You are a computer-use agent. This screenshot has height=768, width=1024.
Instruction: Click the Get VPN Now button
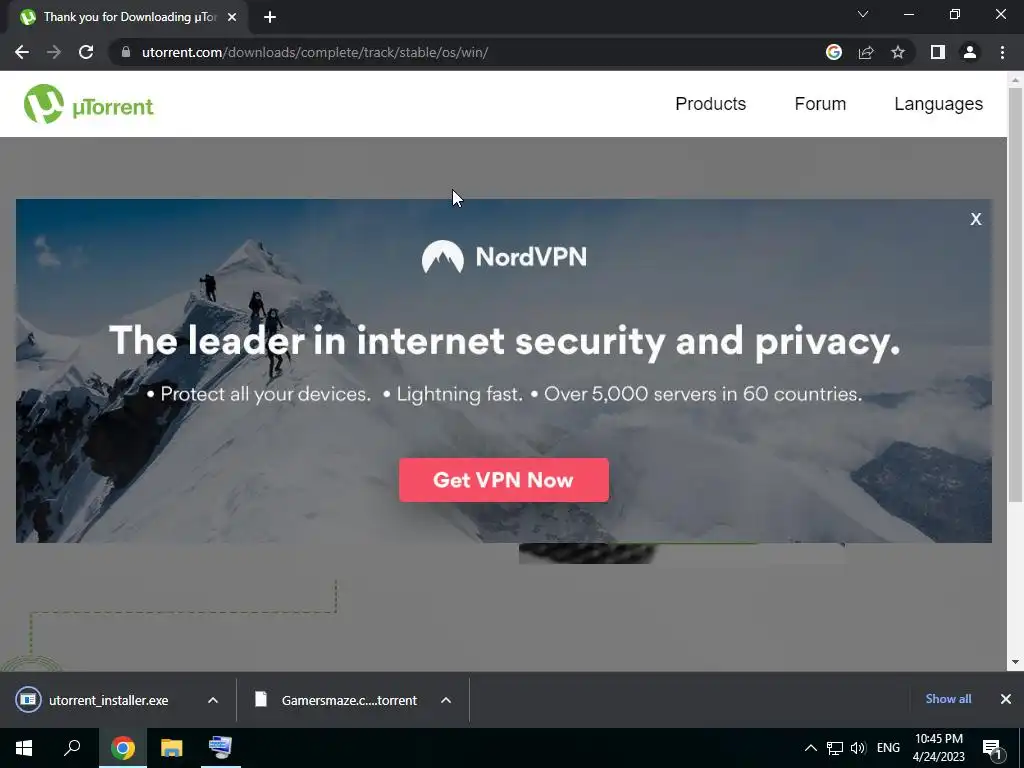pos(504,480)
